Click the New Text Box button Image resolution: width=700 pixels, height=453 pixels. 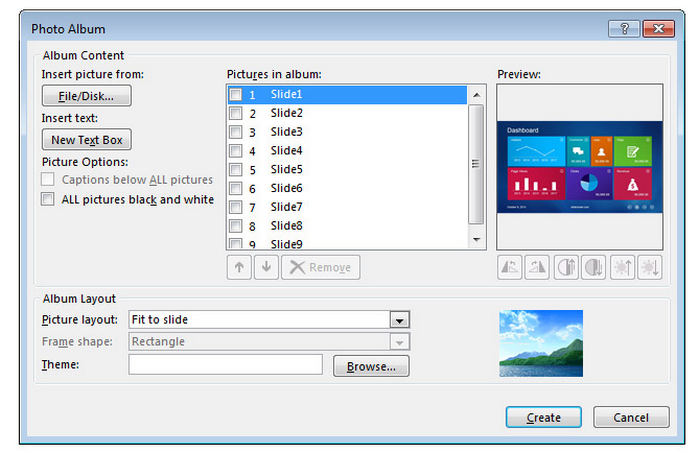click(87, 141)
